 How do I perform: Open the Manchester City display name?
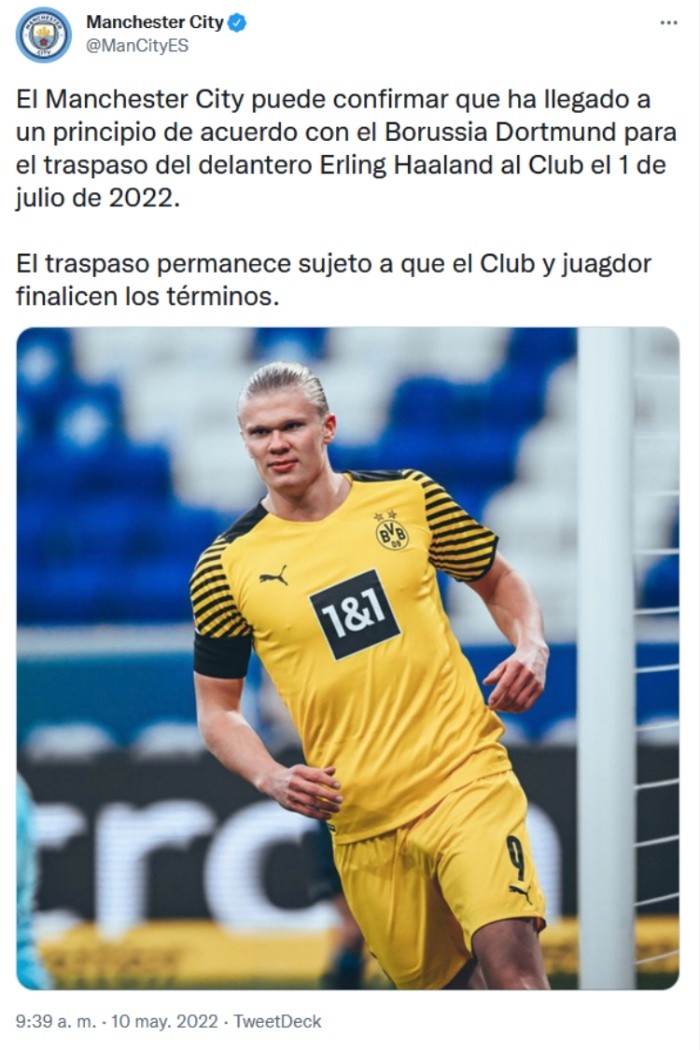[x=154, y=22]
